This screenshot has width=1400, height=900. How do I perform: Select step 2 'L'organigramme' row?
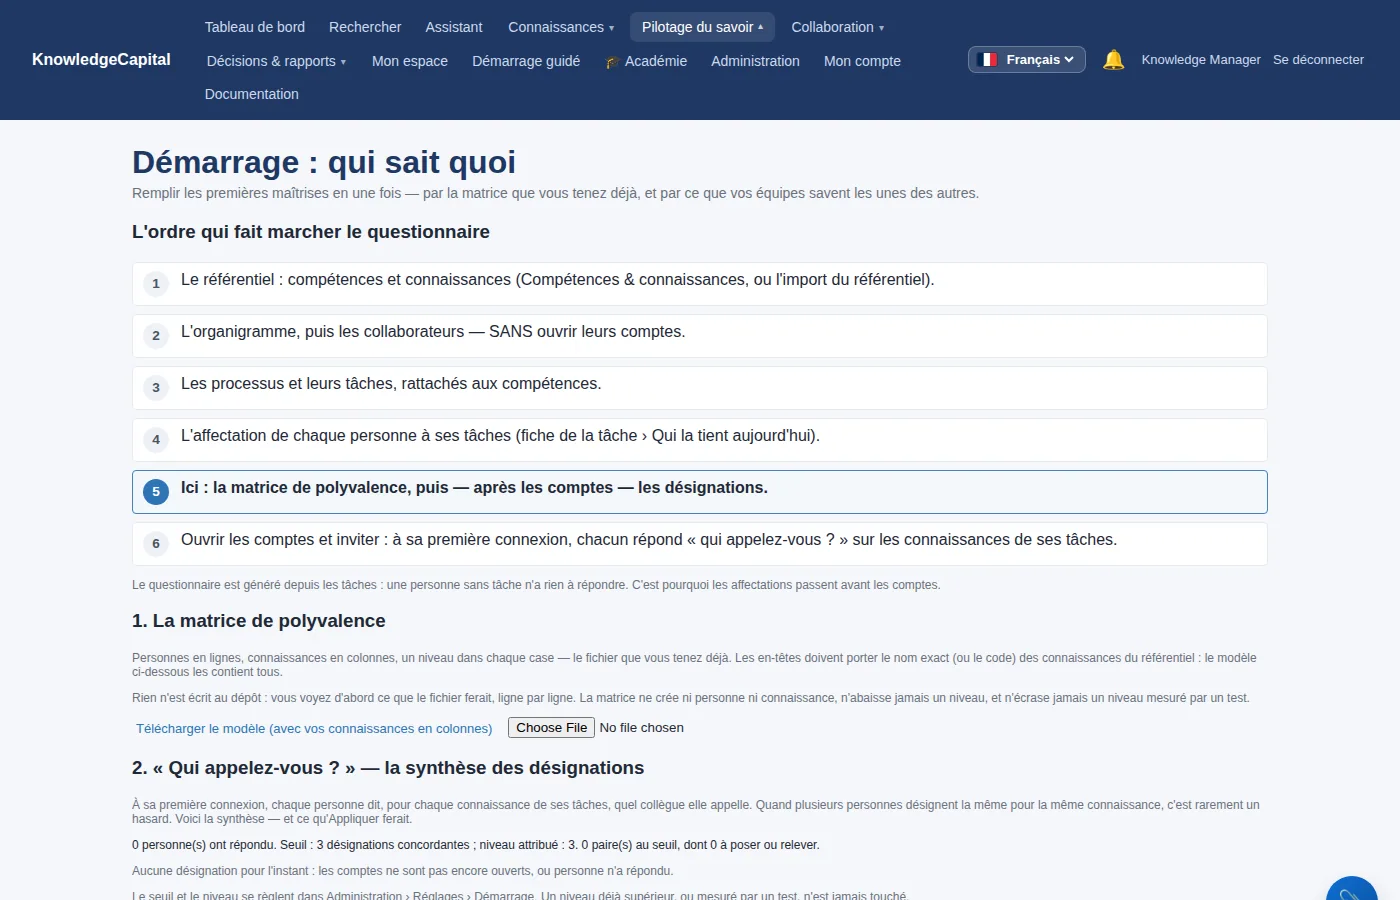700,336
